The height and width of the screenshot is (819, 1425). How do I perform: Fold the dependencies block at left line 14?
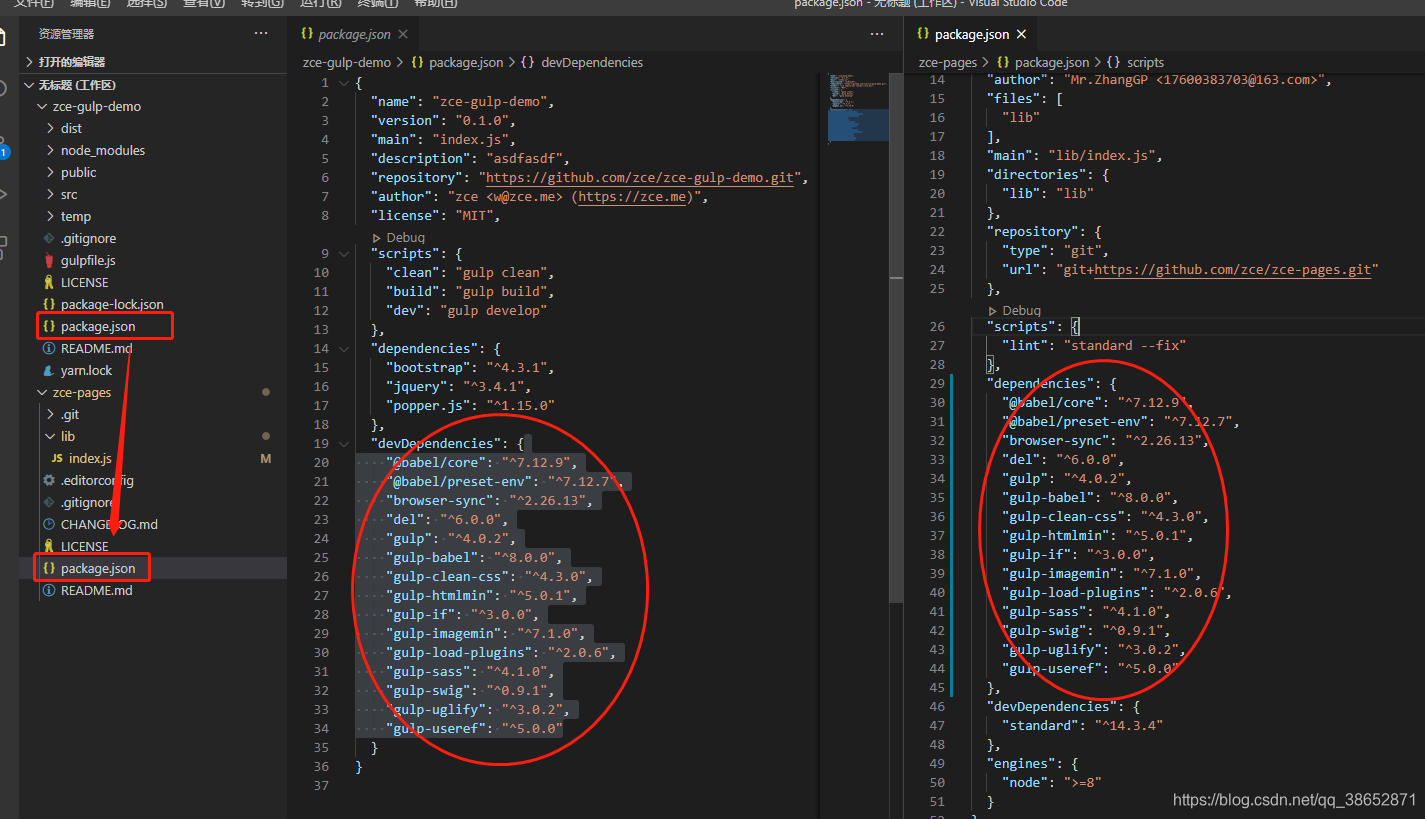[x=346, y=348]
